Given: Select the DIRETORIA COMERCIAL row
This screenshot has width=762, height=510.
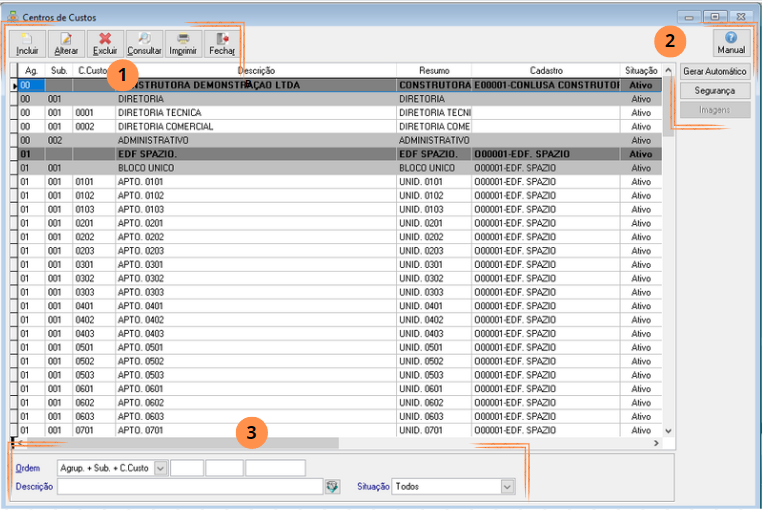Looking at the screenshot, I should click(340, 126).
